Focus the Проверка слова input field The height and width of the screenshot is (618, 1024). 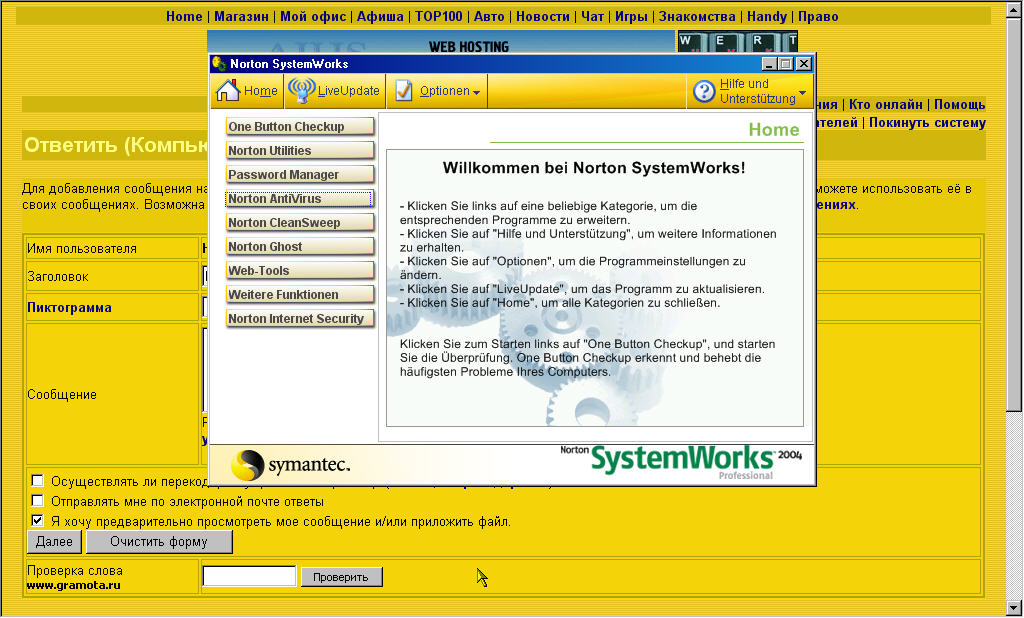click(x=249, y=576)
